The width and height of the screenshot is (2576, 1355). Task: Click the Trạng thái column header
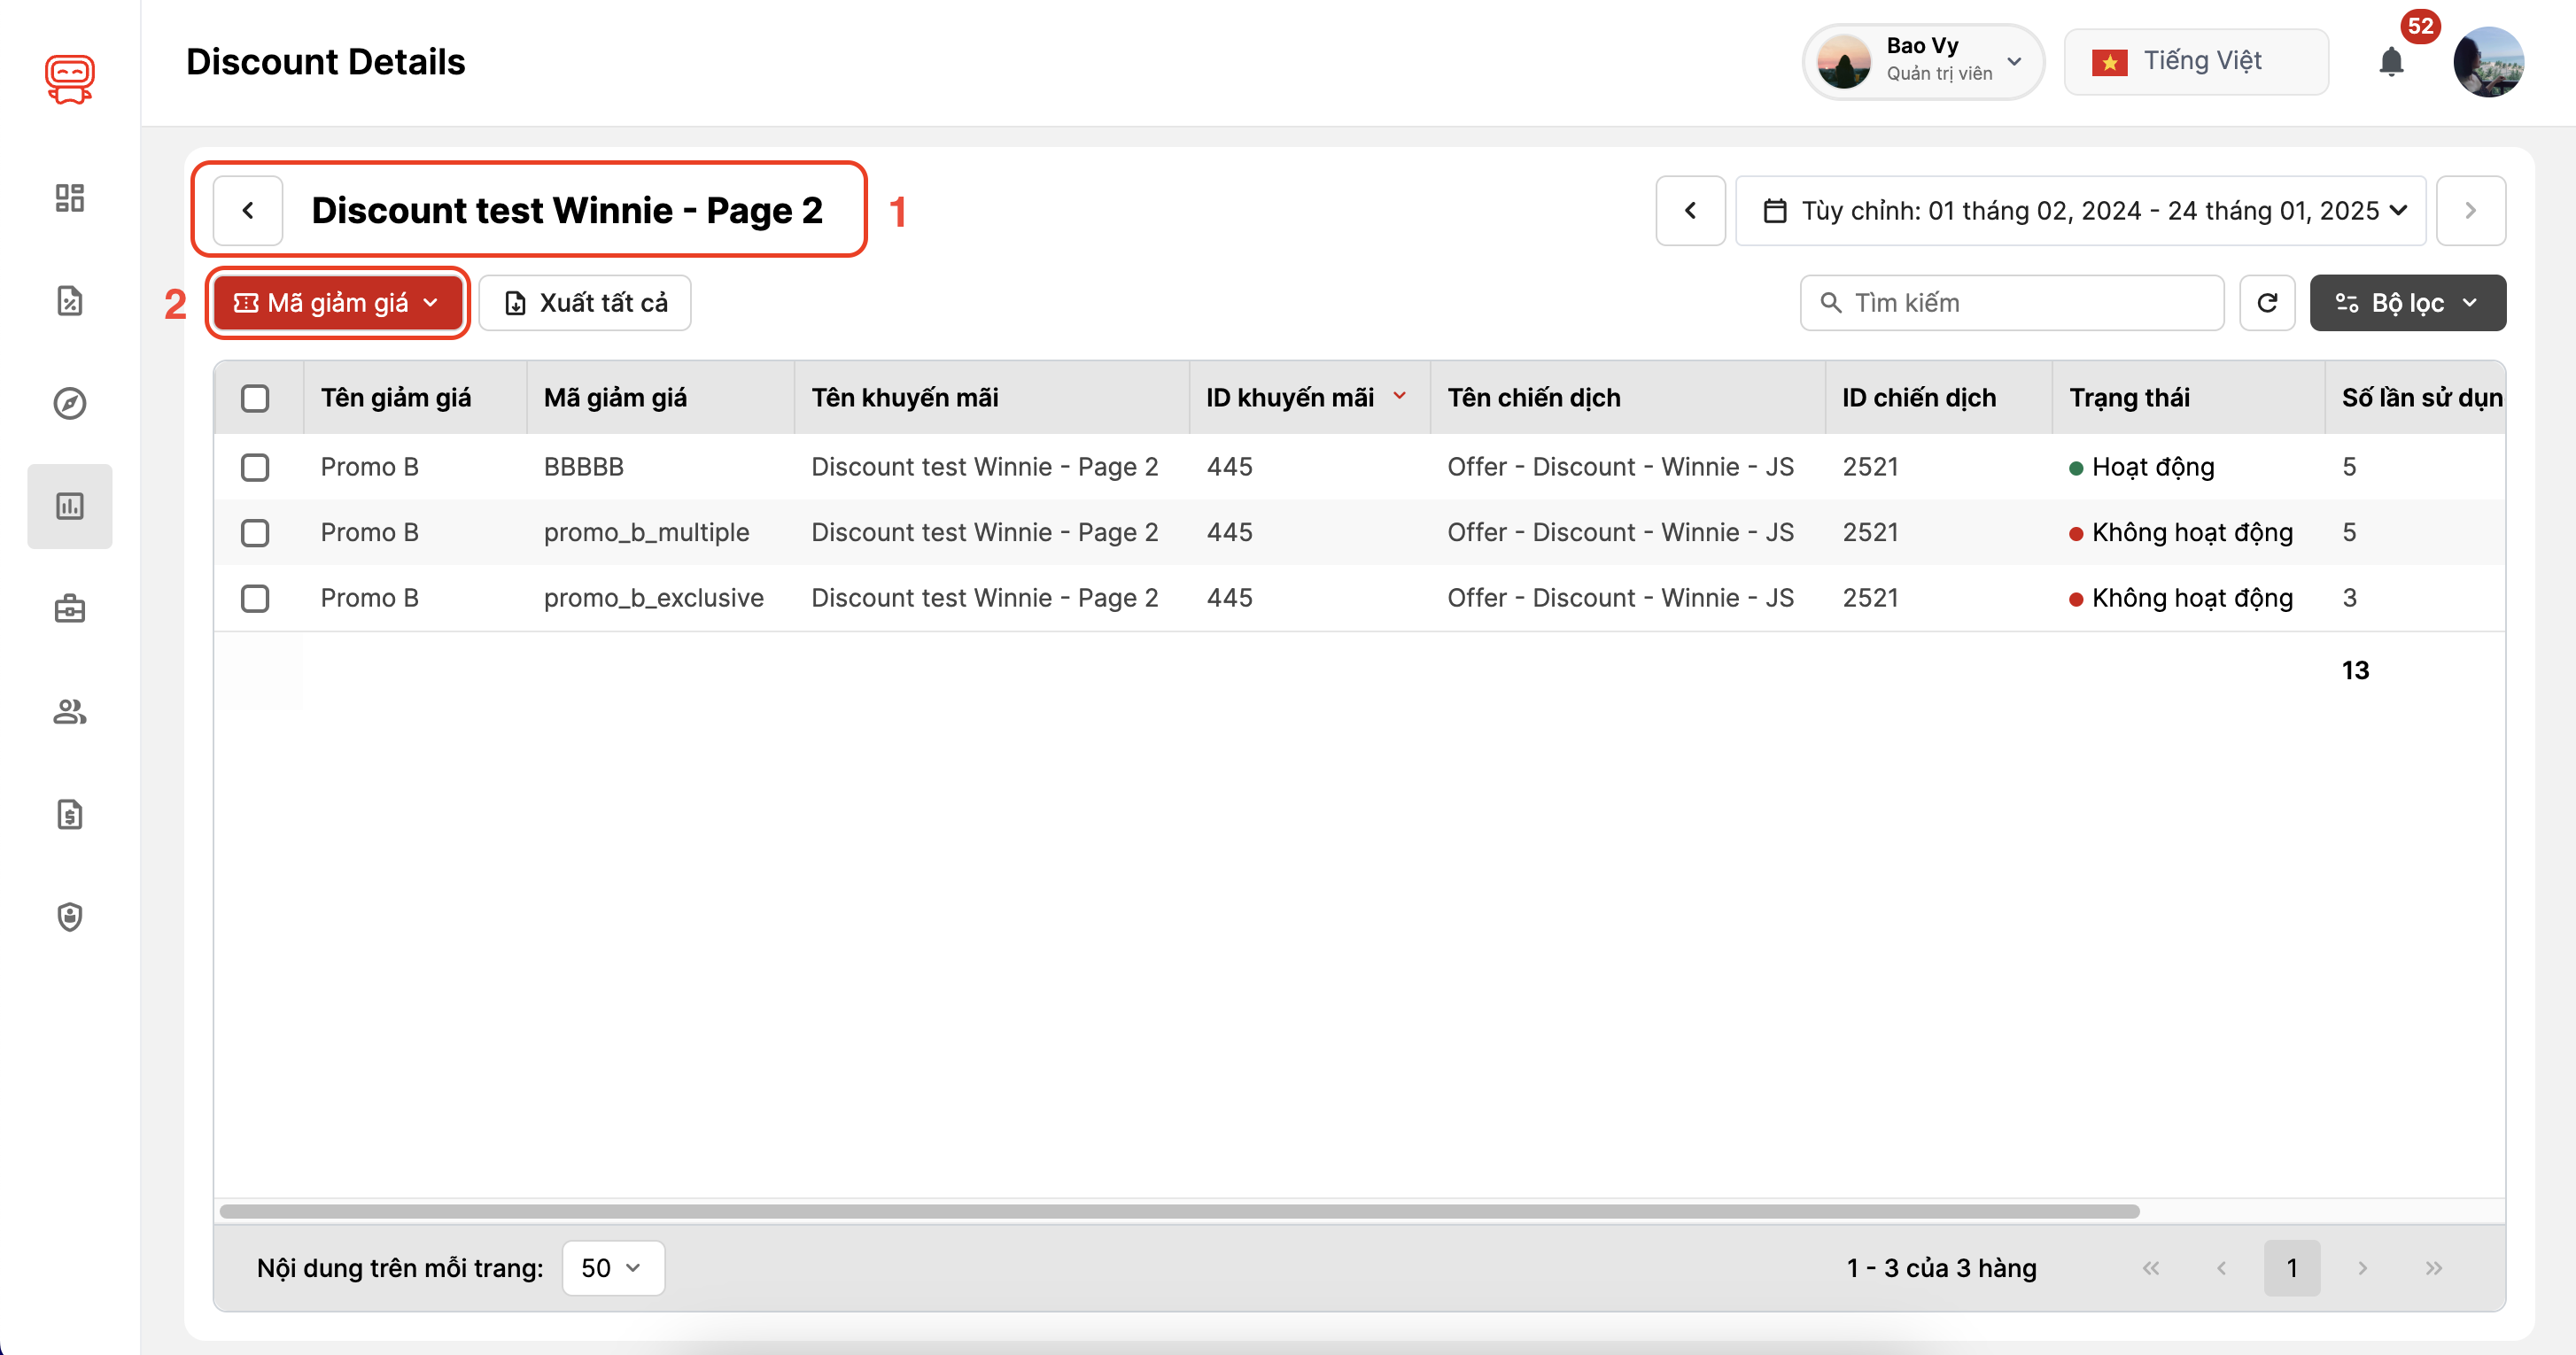click(x=2129, y=398)
